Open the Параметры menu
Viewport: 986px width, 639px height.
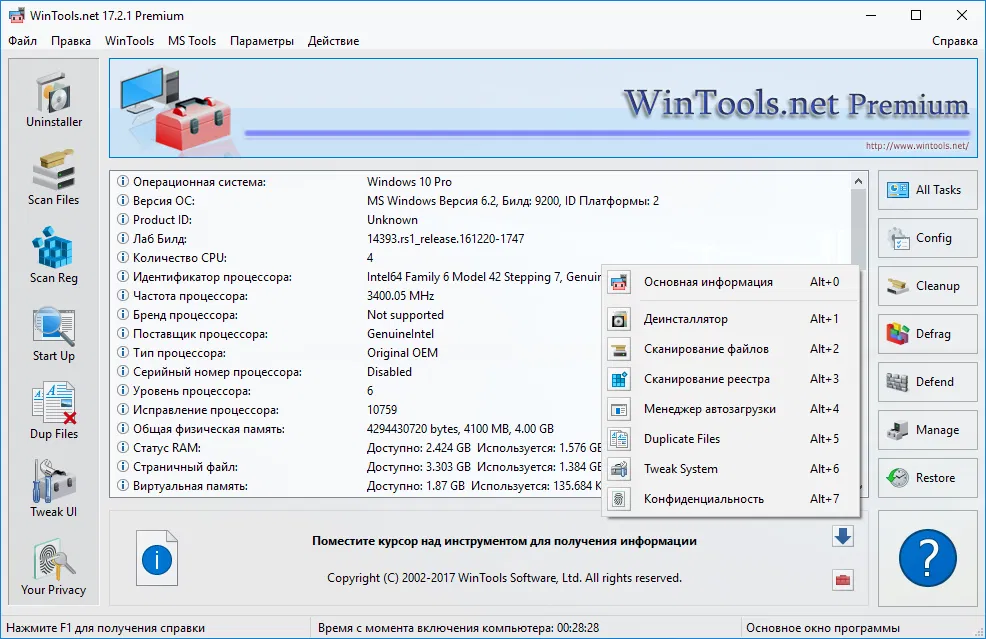[262, 41]
